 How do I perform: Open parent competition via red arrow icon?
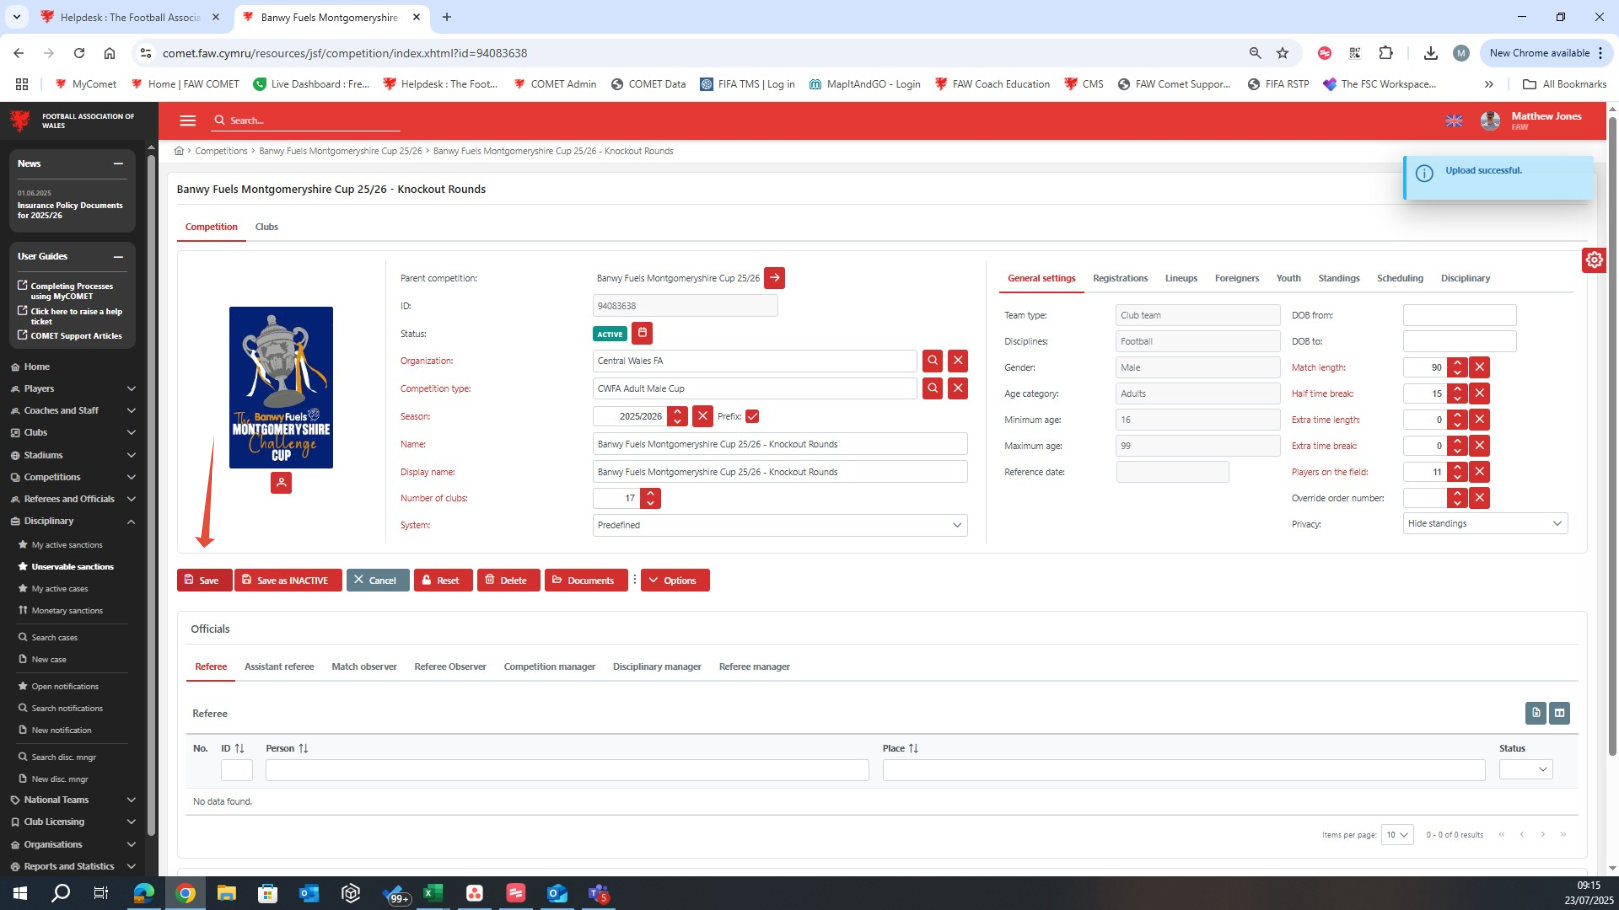(x=774, y=278)
